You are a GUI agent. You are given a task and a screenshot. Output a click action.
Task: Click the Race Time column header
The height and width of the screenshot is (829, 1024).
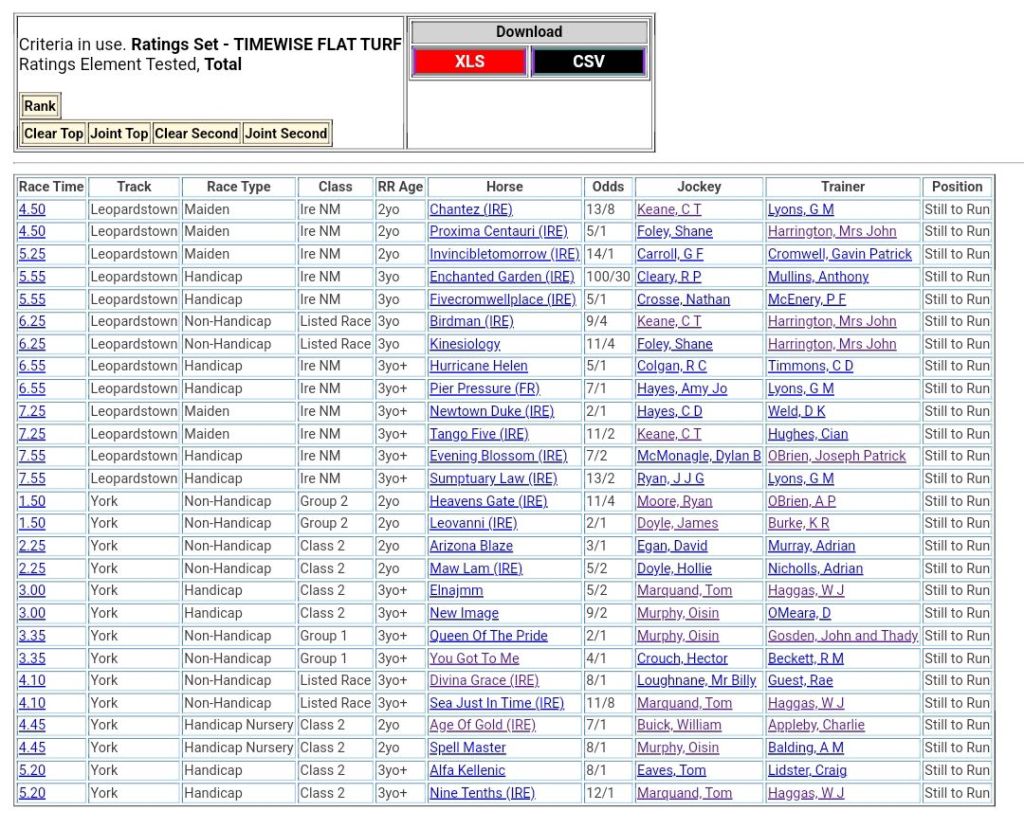tap(51, 186)
